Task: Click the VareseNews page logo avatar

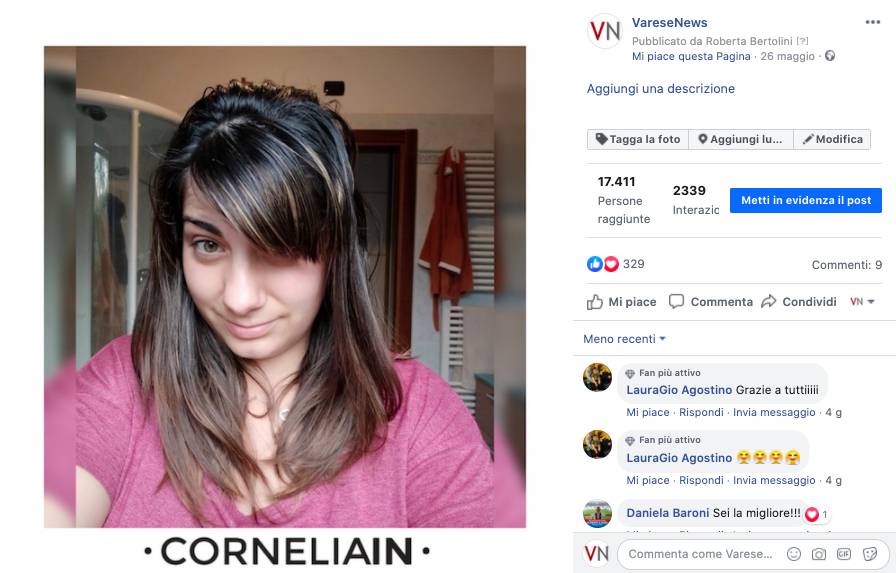Action: (x=605, y=31)
